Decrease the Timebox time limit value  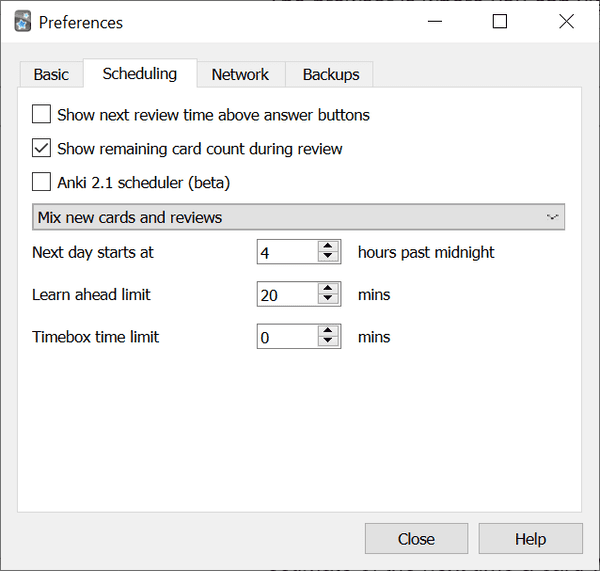[x=328, y=343]
